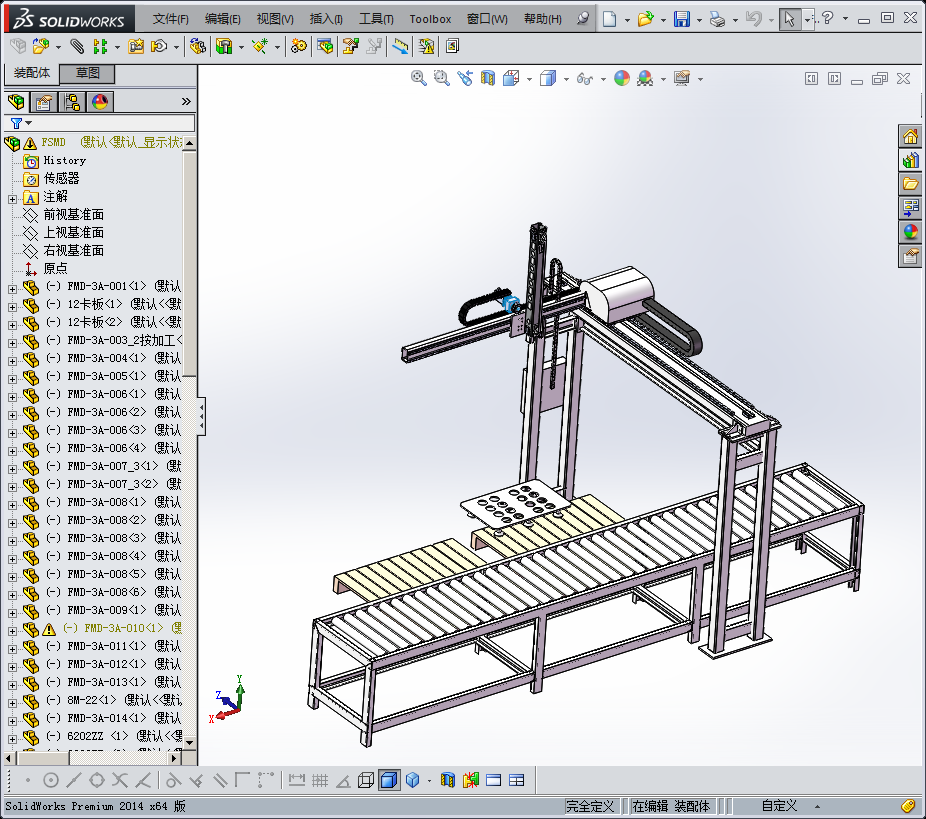
Task: Click the Bill of Materials icon
Action: click(325, 46)
